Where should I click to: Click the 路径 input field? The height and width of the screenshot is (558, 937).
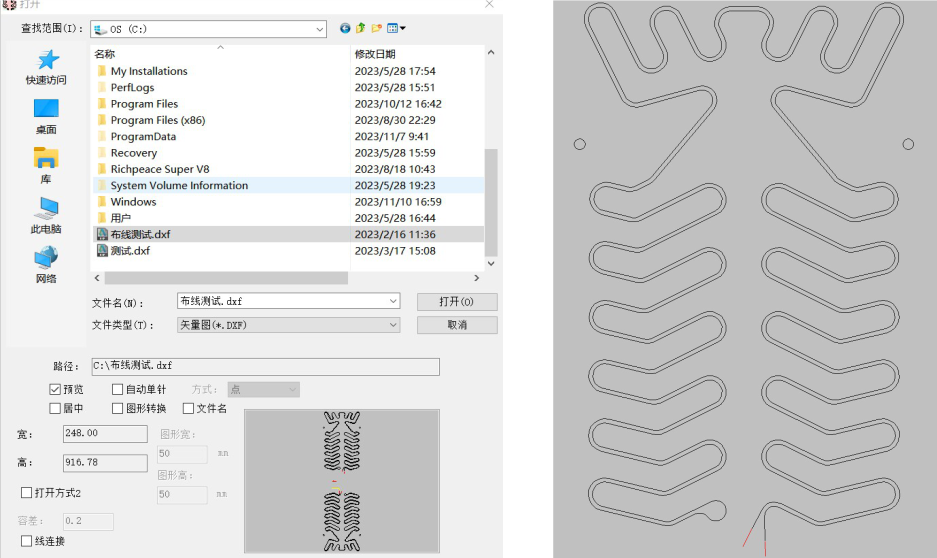(265, 366)
